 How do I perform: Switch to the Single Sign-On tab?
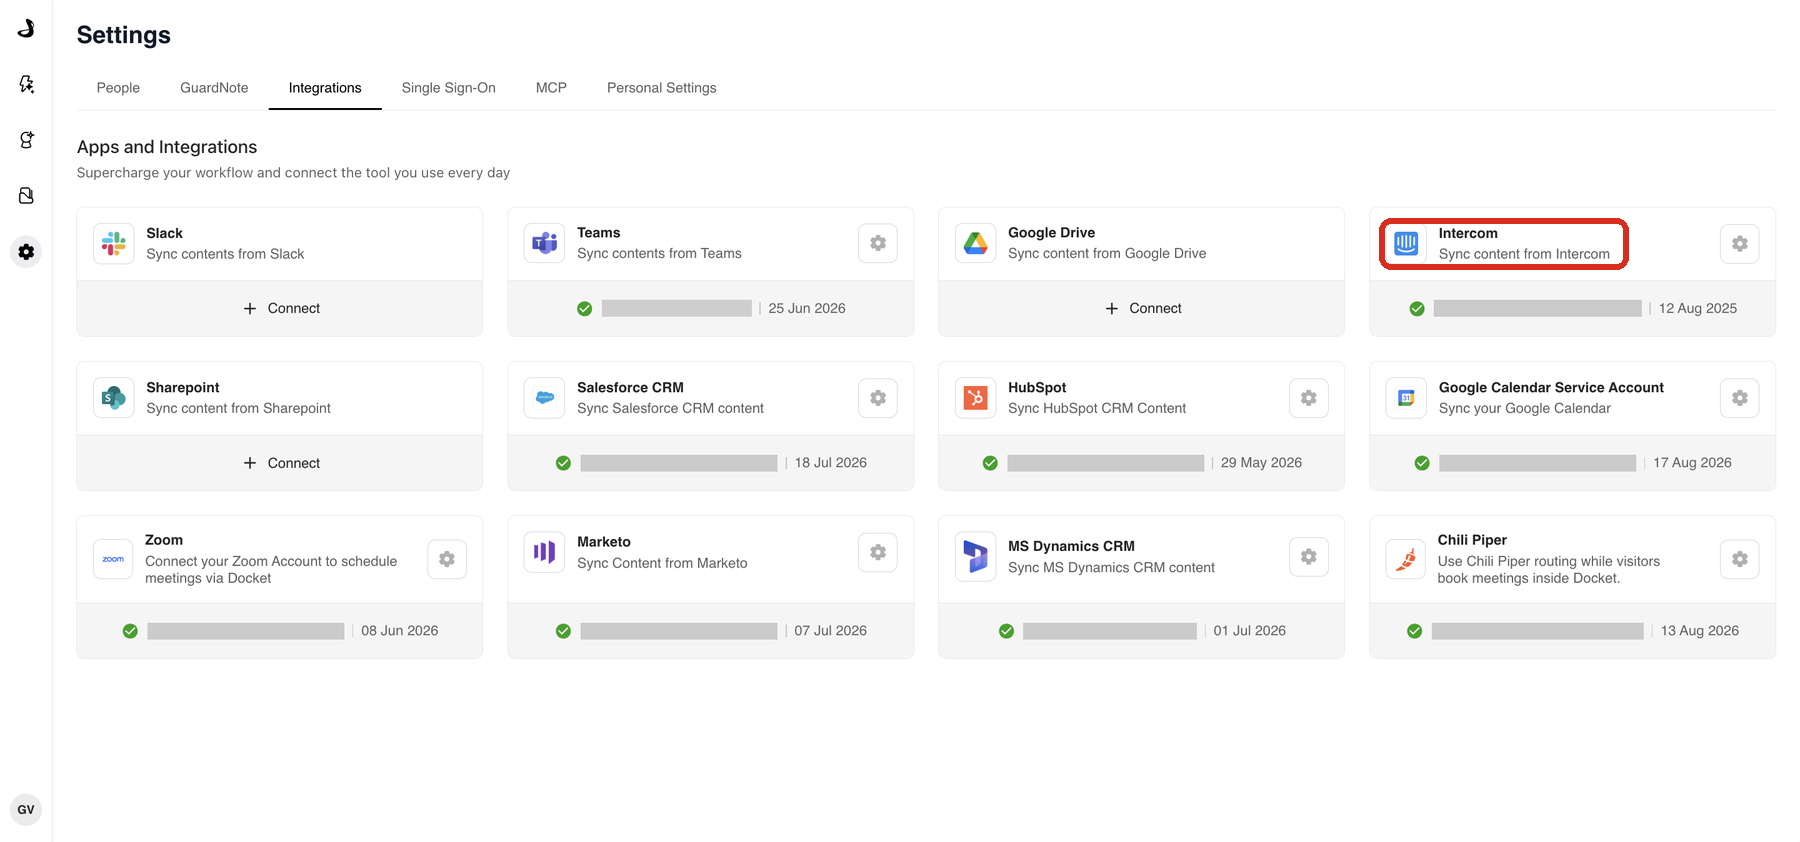coord(449,88)
